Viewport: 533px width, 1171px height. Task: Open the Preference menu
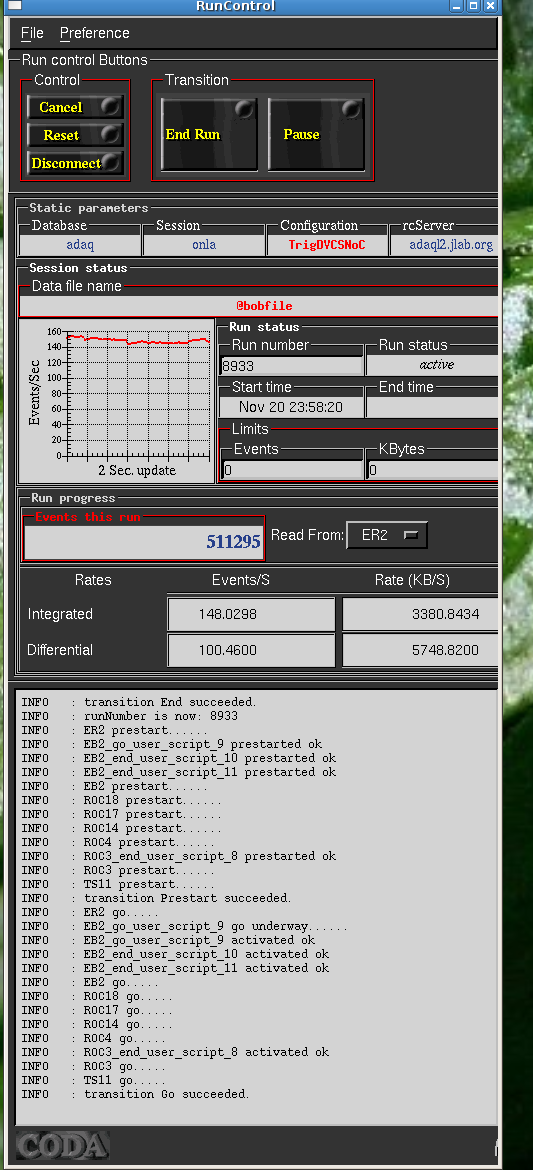tap(95, 33)
